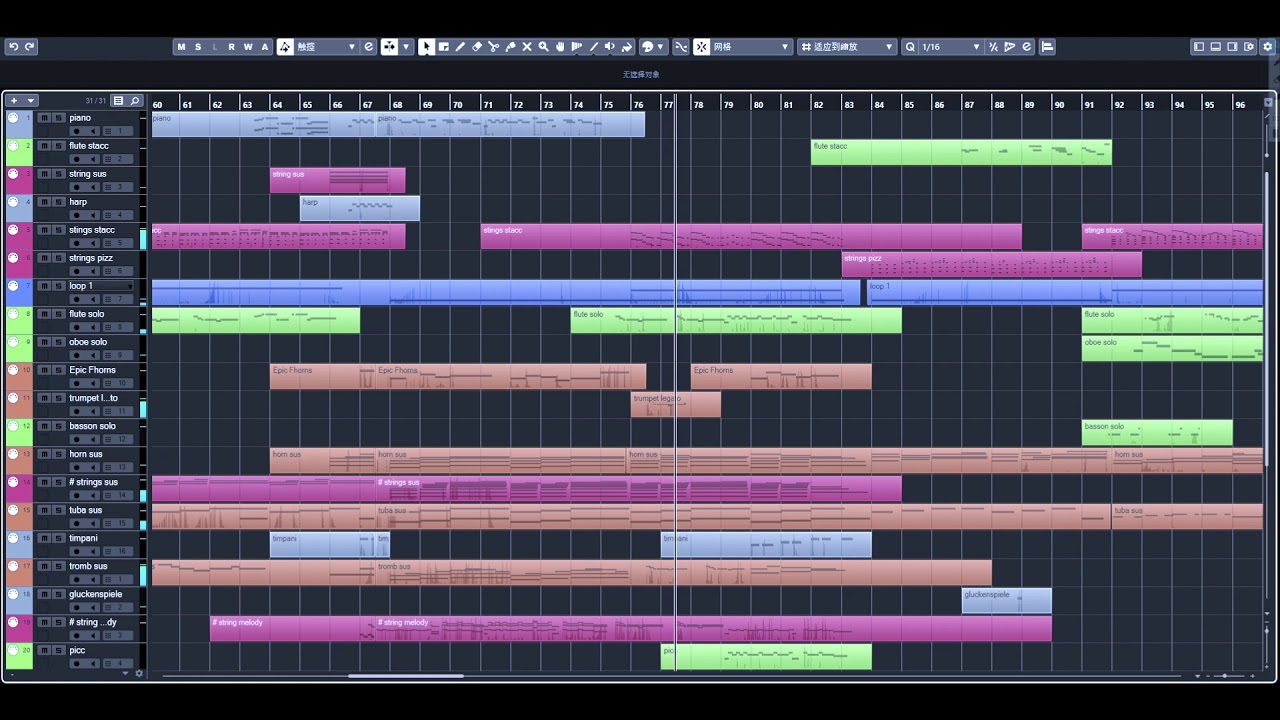
Task: Enable record on string sus track
Action: pos(76,187)
